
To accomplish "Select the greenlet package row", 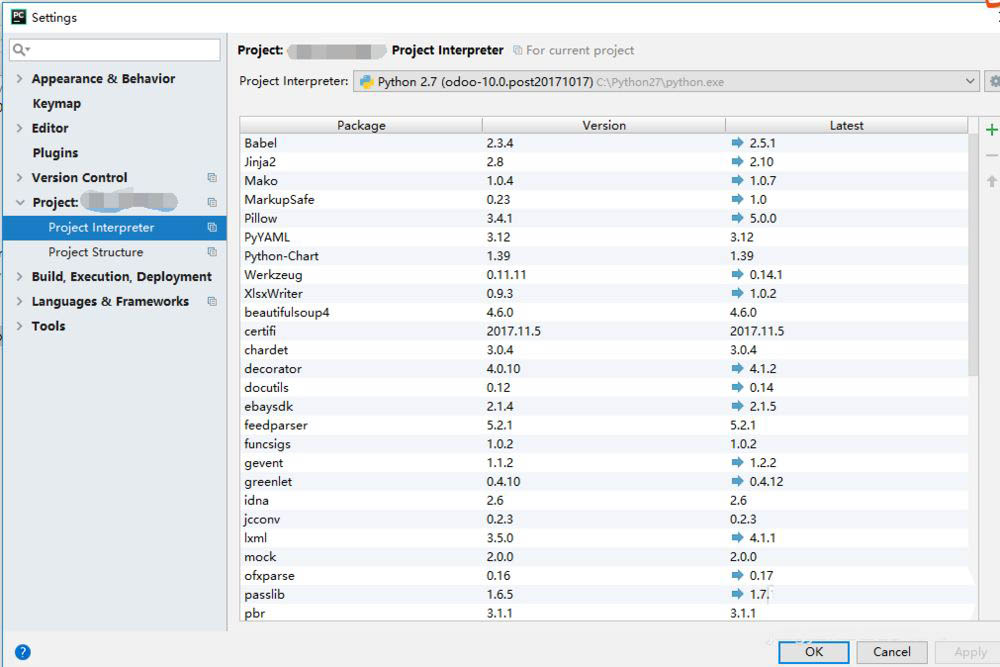I will click(604, 481).
